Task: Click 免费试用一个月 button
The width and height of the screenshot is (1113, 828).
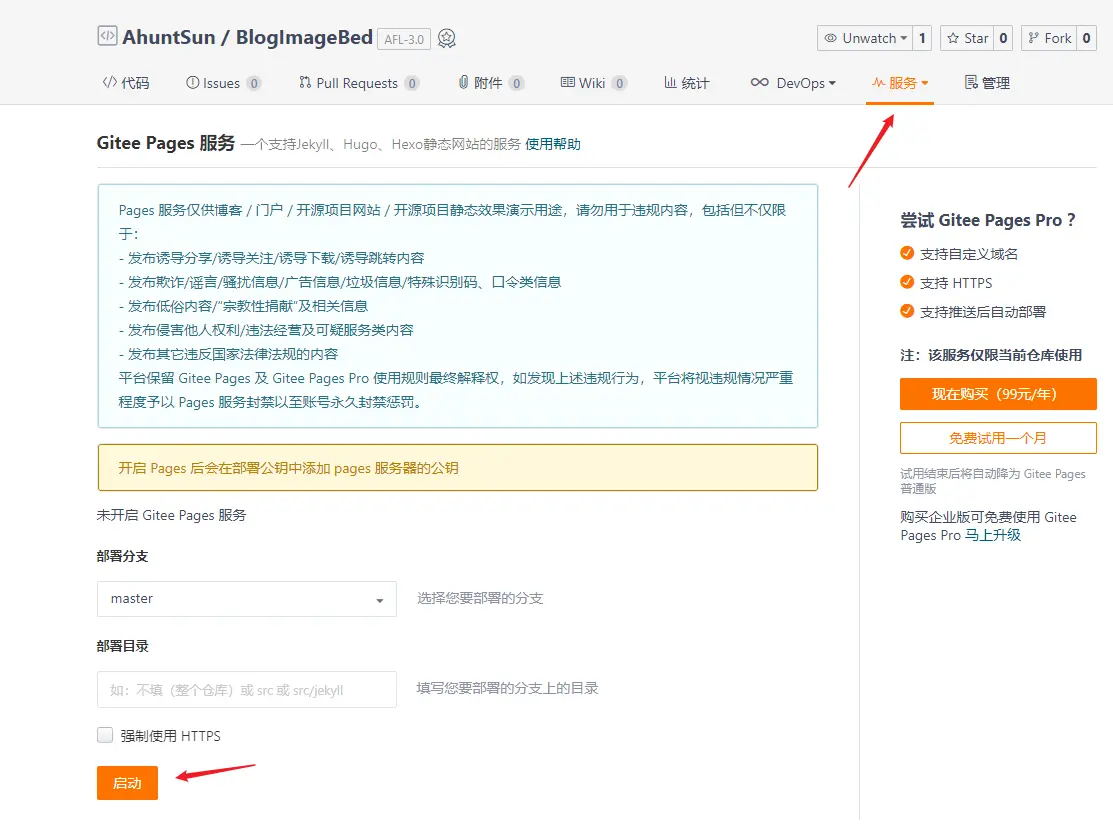Action: (x=998, y=438)
